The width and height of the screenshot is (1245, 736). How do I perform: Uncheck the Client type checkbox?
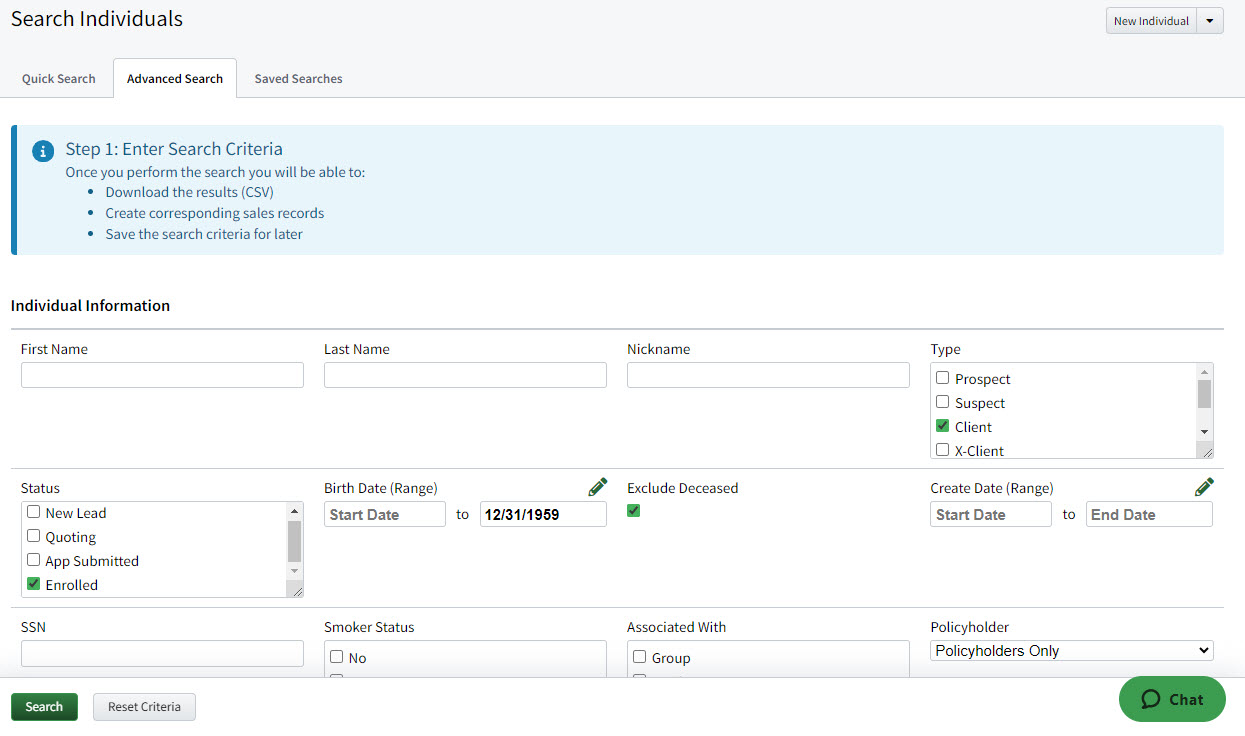coord(942,426)
